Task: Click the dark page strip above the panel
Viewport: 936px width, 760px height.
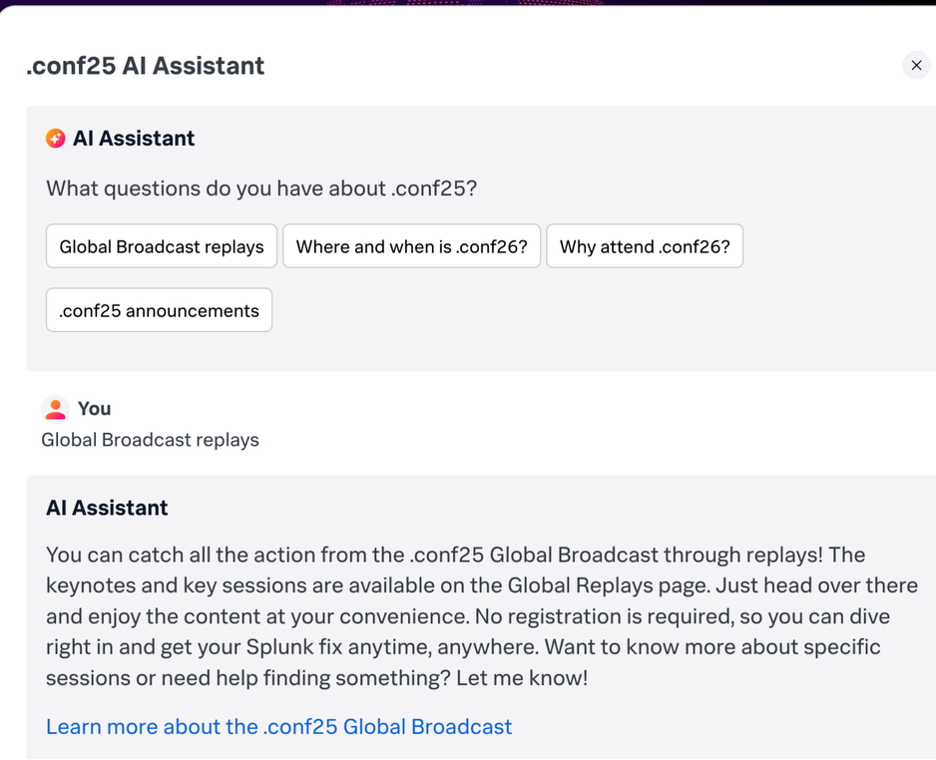Action: (x=468, y=3)
